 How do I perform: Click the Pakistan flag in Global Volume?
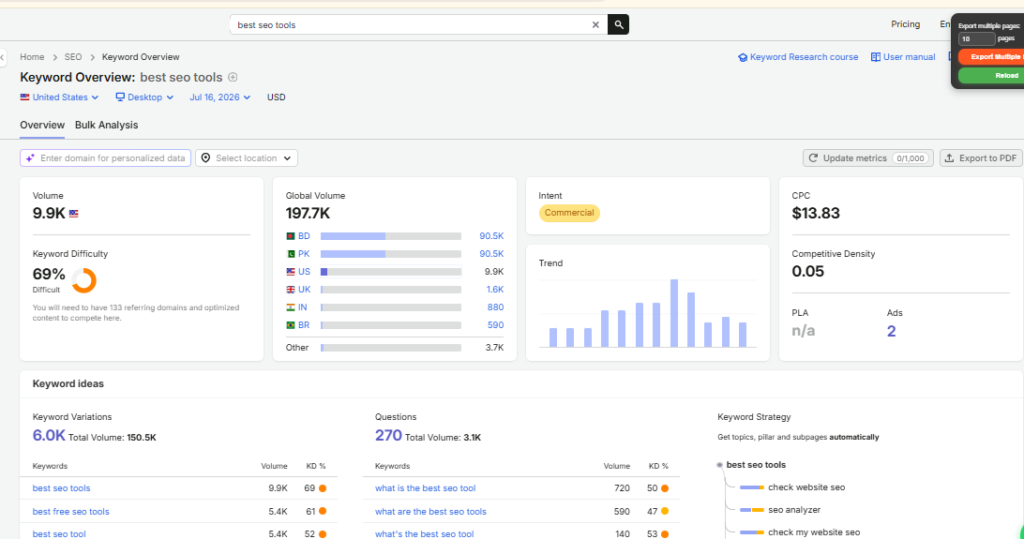click(291, 253)
